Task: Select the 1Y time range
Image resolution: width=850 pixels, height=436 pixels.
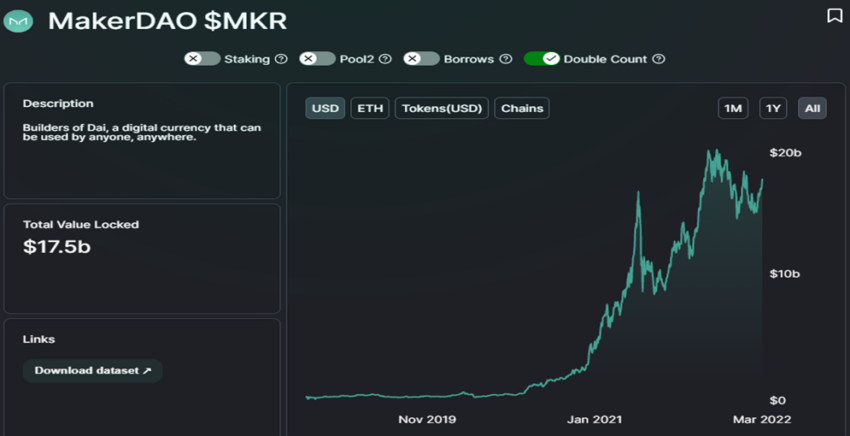Action: coord(773,108)
